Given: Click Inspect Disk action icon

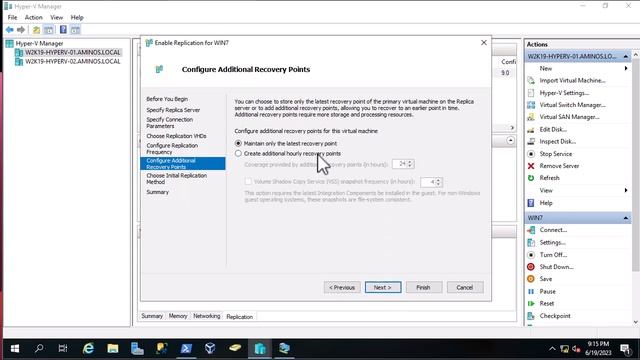Looking at the screenshot, I should (x=531, y=142).
